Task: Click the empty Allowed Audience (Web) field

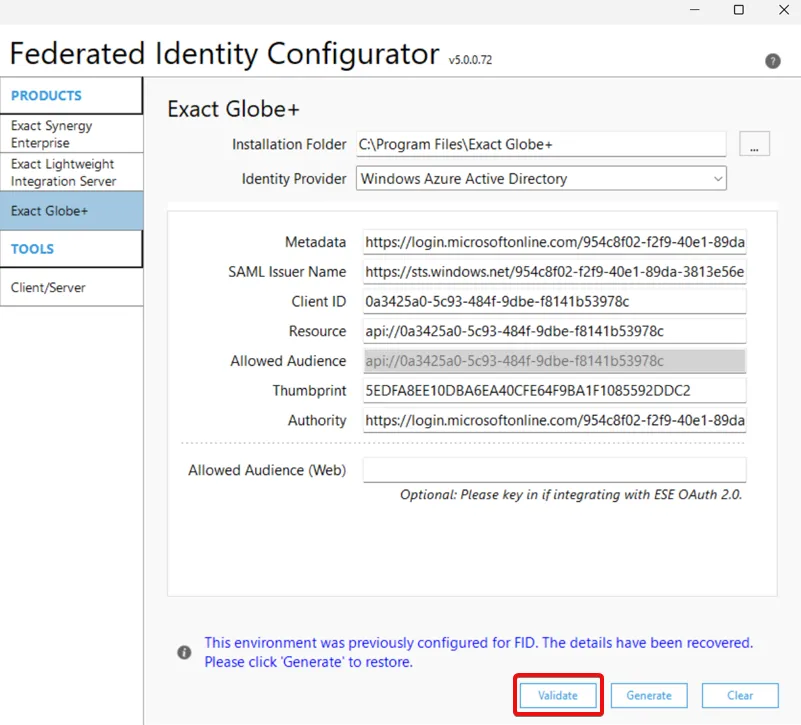Action: 554,470
